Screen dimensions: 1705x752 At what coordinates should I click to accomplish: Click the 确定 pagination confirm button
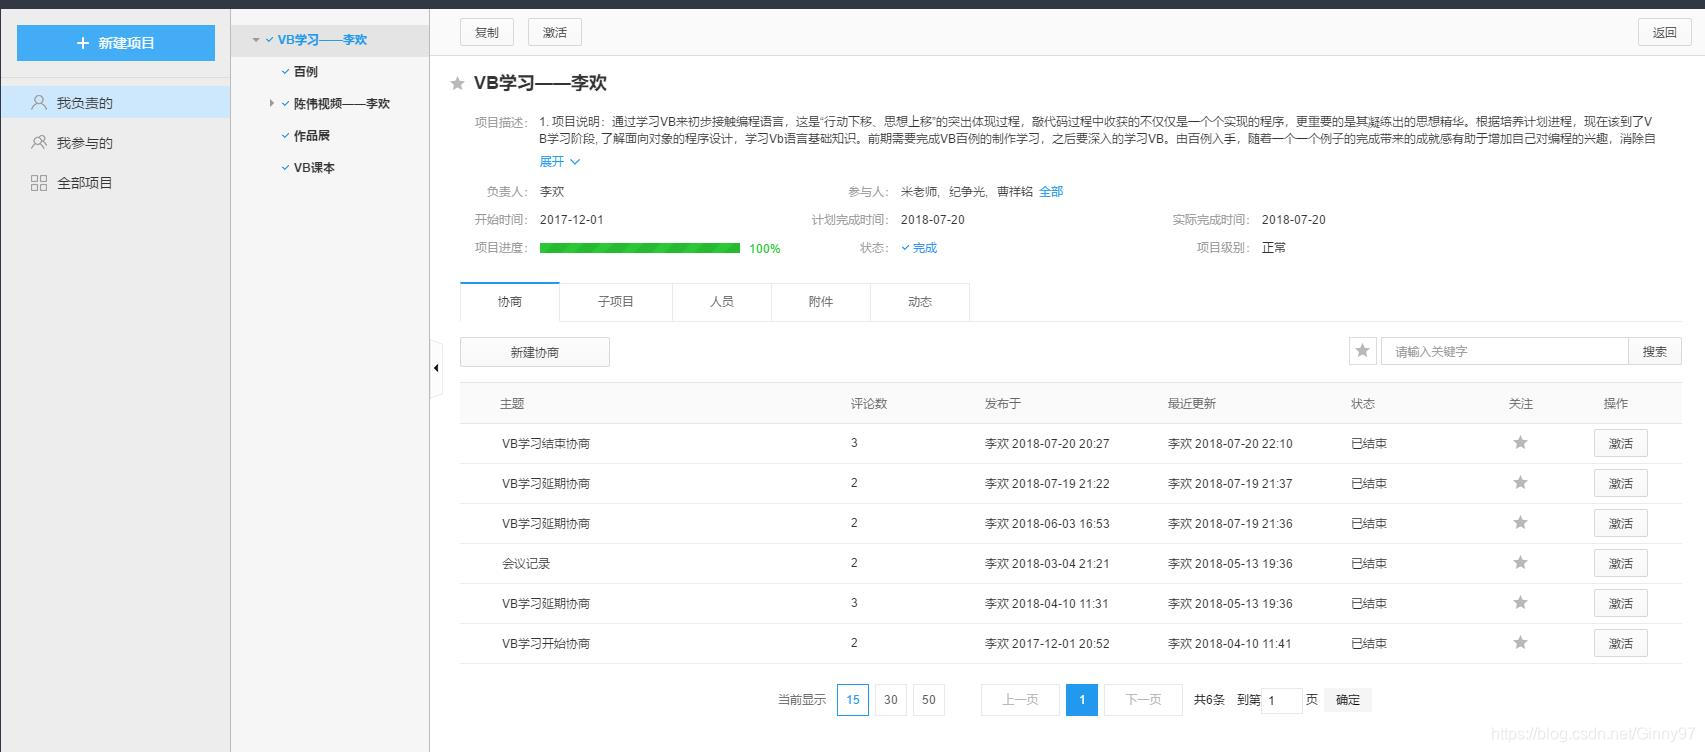[1348, 700]
